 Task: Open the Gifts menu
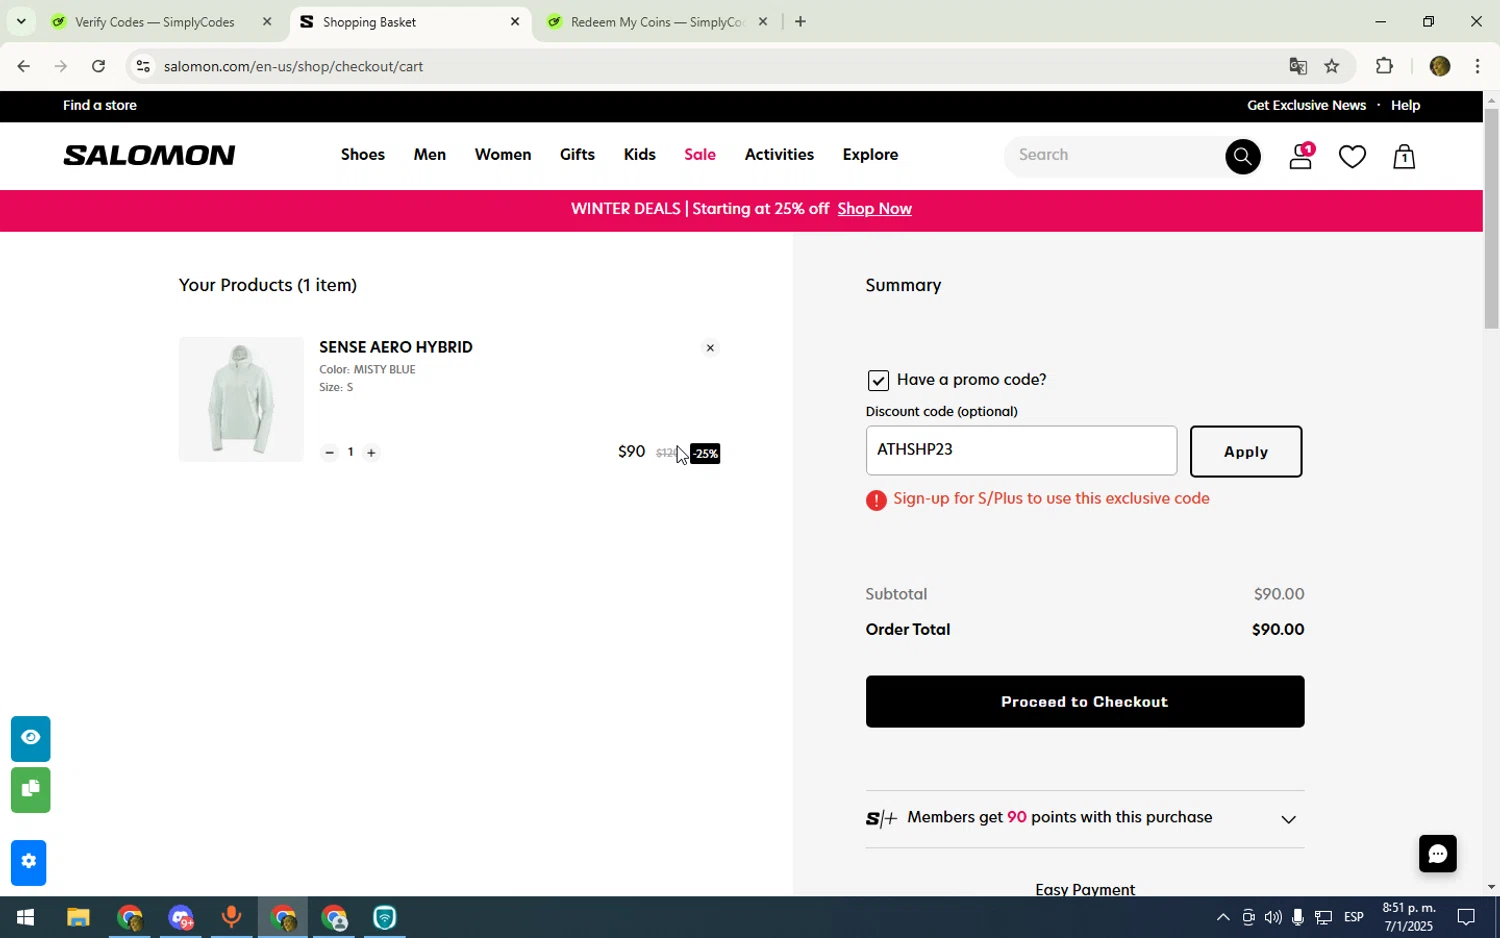click(577, 155)
